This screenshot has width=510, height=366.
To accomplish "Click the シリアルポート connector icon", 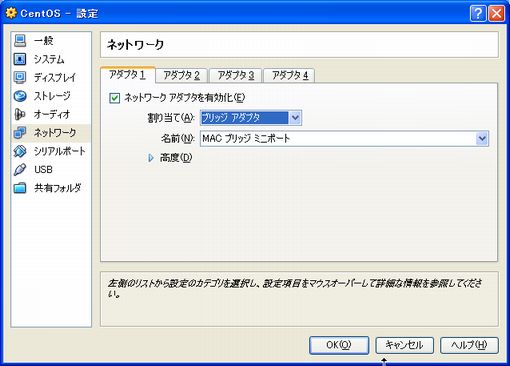I will click(x=20, y=151).
